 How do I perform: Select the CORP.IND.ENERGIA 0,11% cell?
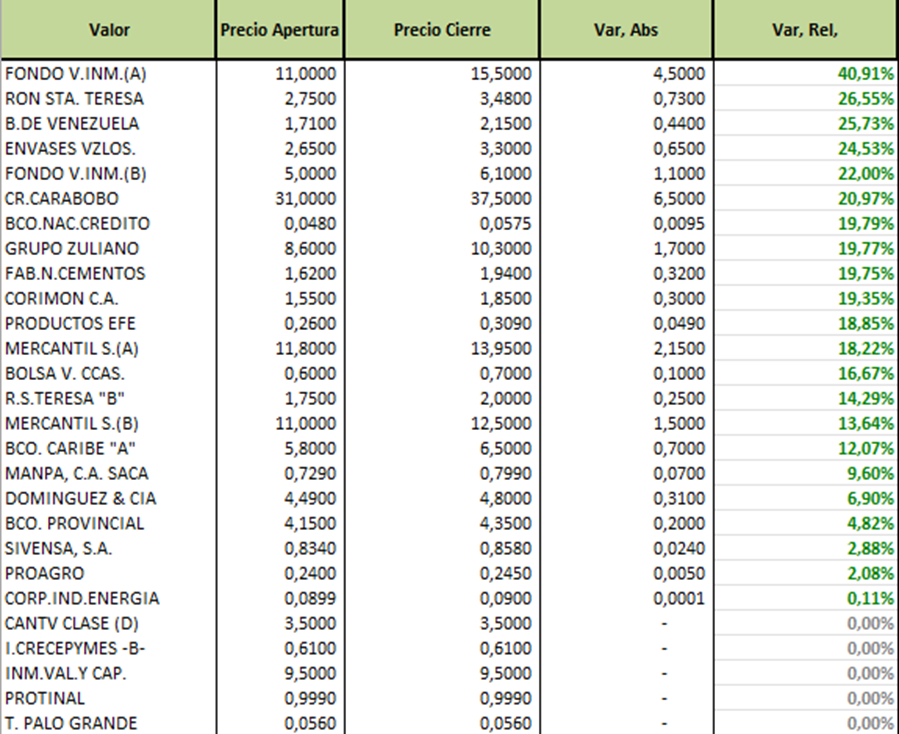869,599
